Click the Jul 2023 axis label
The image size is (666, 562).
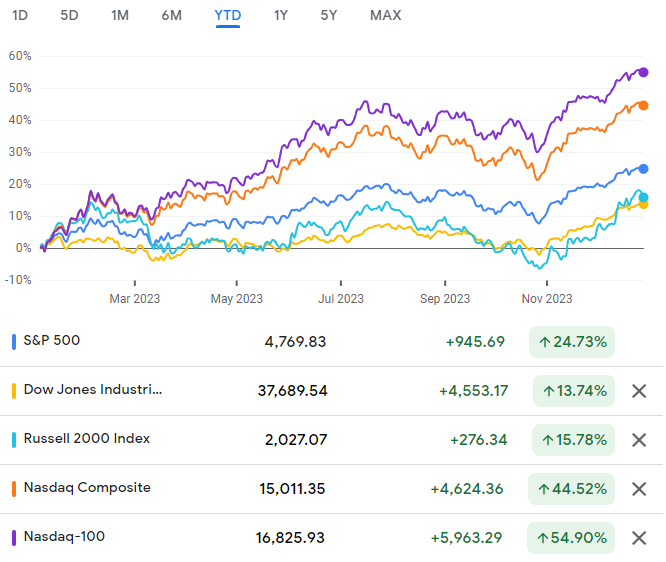pos(341,299)
